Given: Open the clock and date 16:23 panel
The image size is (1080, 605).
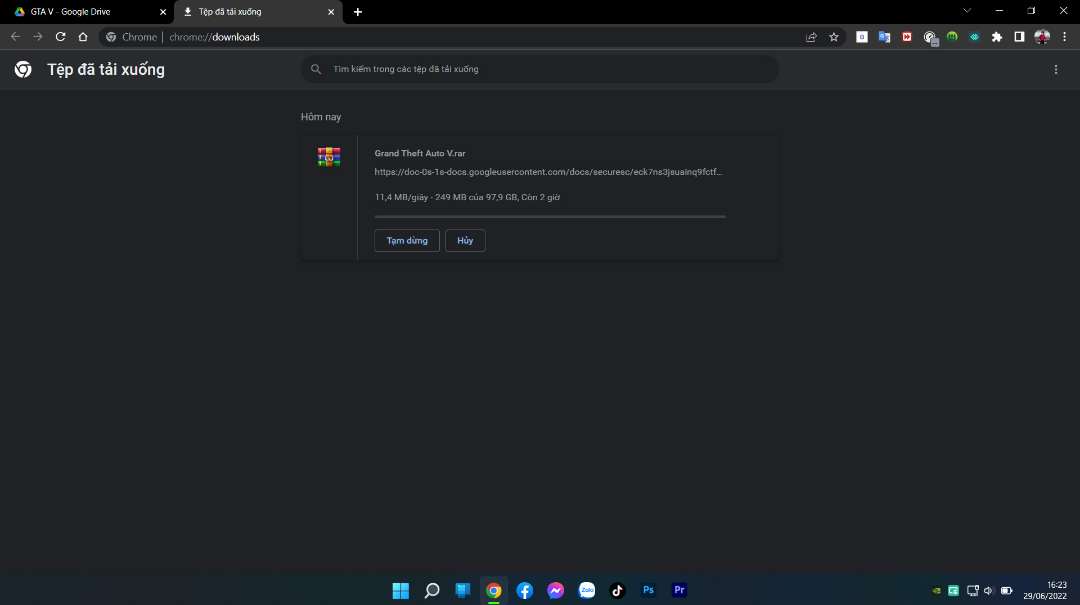Looking at the screenshot, I should coord(1046,591).
